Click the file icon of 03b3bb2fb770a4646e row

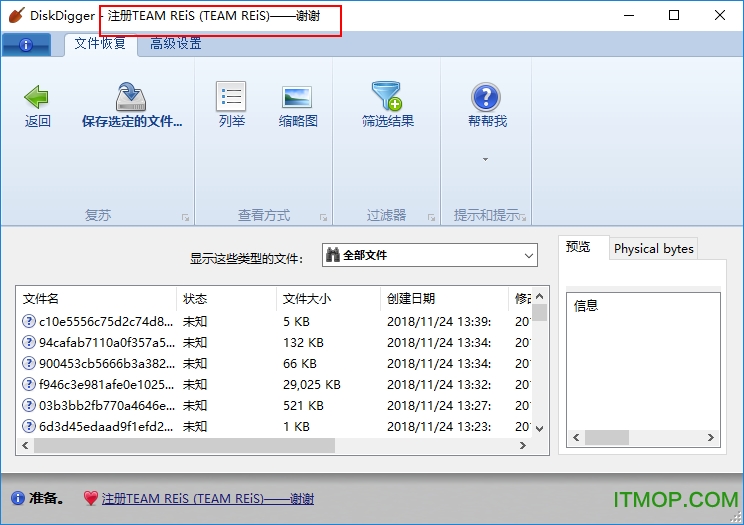point(29,405)
